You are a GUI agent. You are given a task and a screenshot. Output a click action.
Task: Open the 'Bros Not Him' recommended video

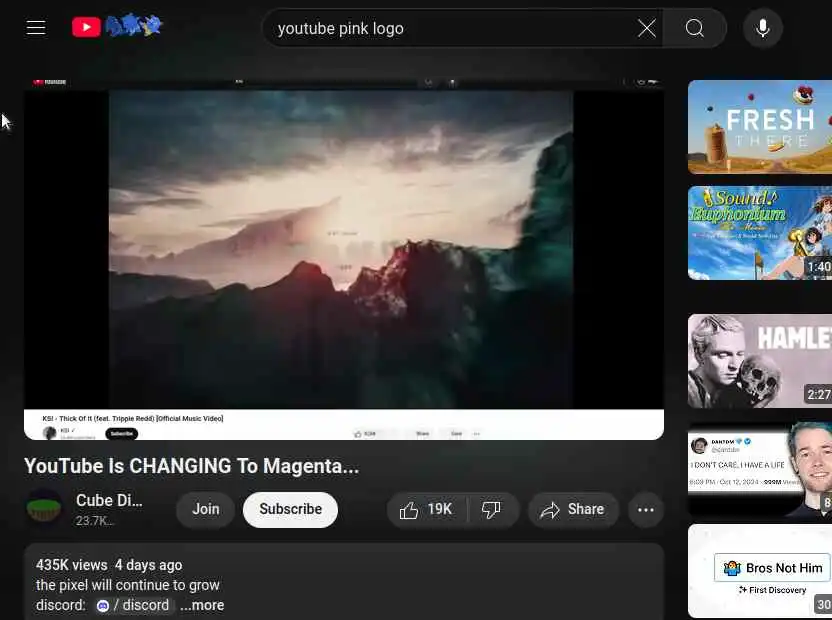coord(760,571)
